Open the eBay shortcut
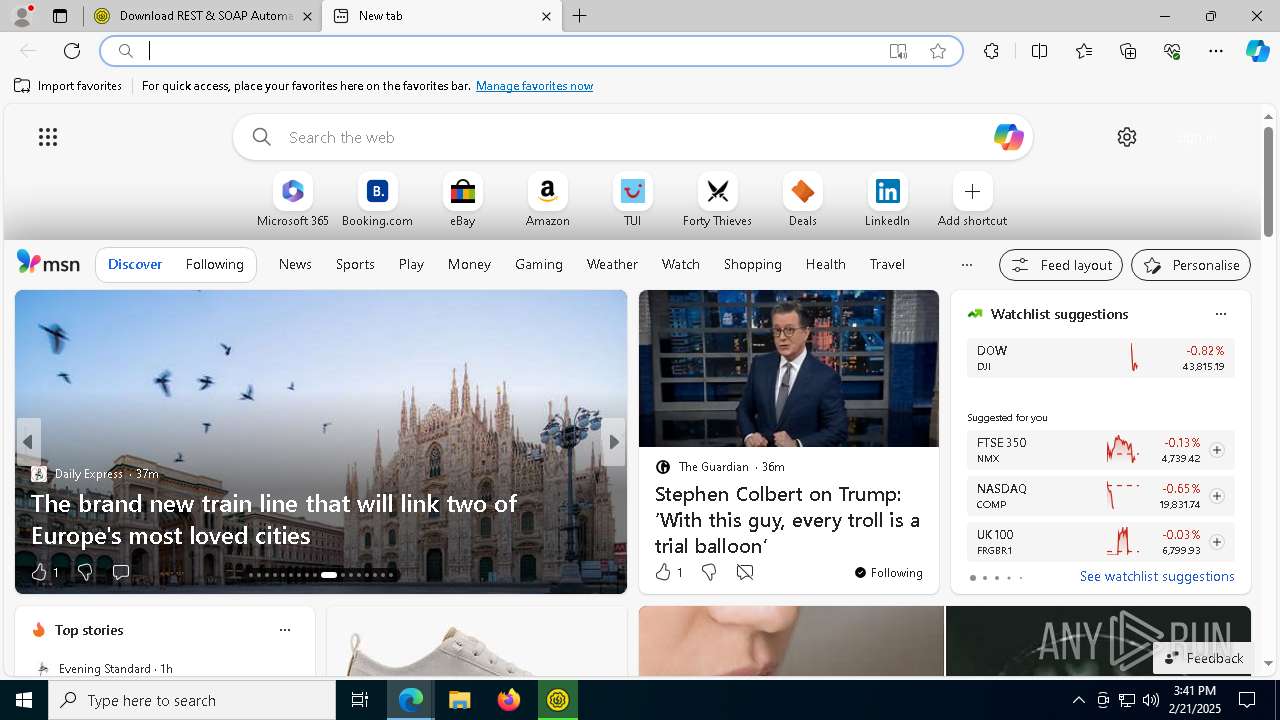1280x720 pixels. pyautogui.click(x=462, y=200)
